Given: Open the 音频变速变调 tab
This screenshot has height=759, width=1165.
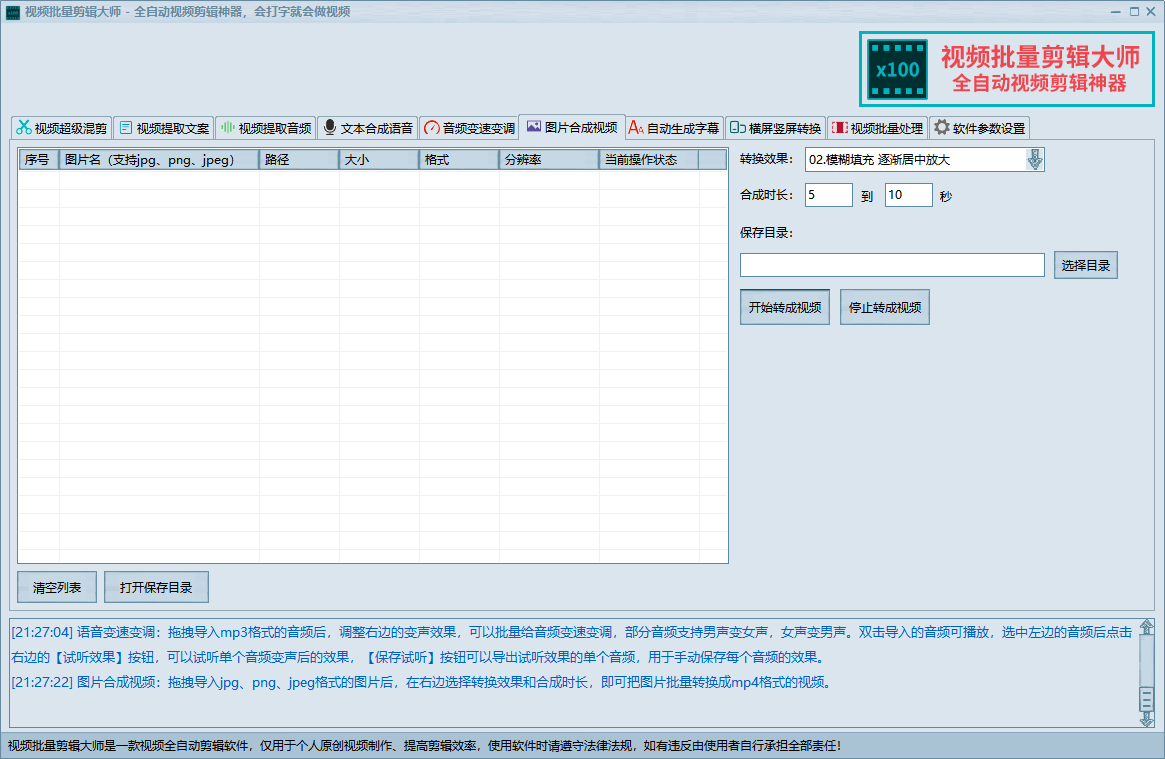Looking at the screenshot, I should [470, 128].
